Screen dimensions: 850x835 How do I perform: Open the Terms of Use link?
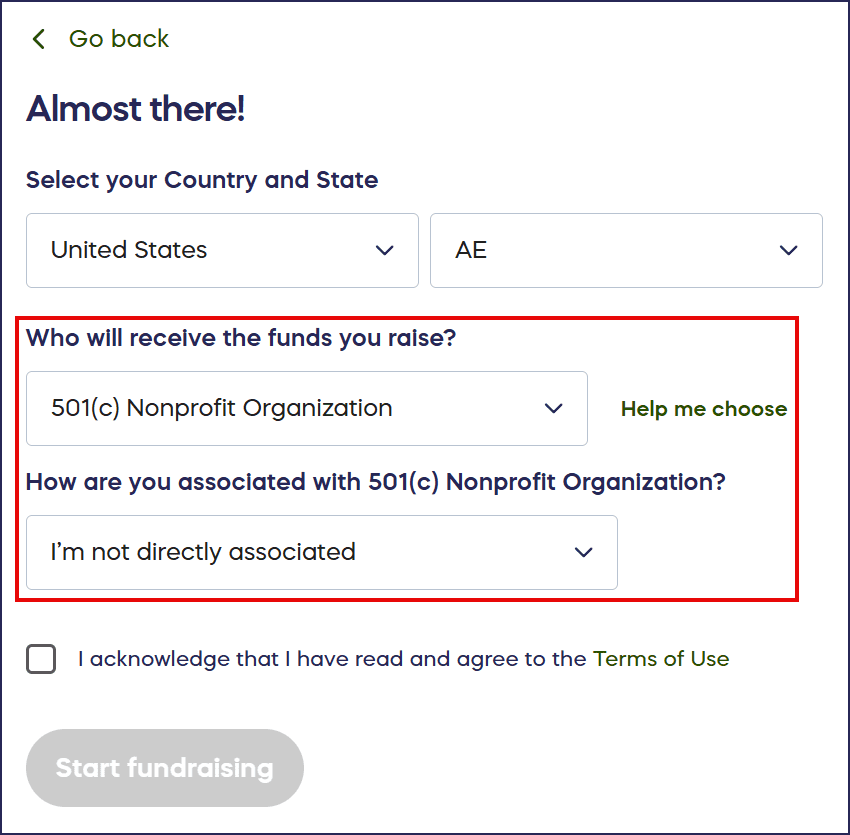[x=661, y=659]
